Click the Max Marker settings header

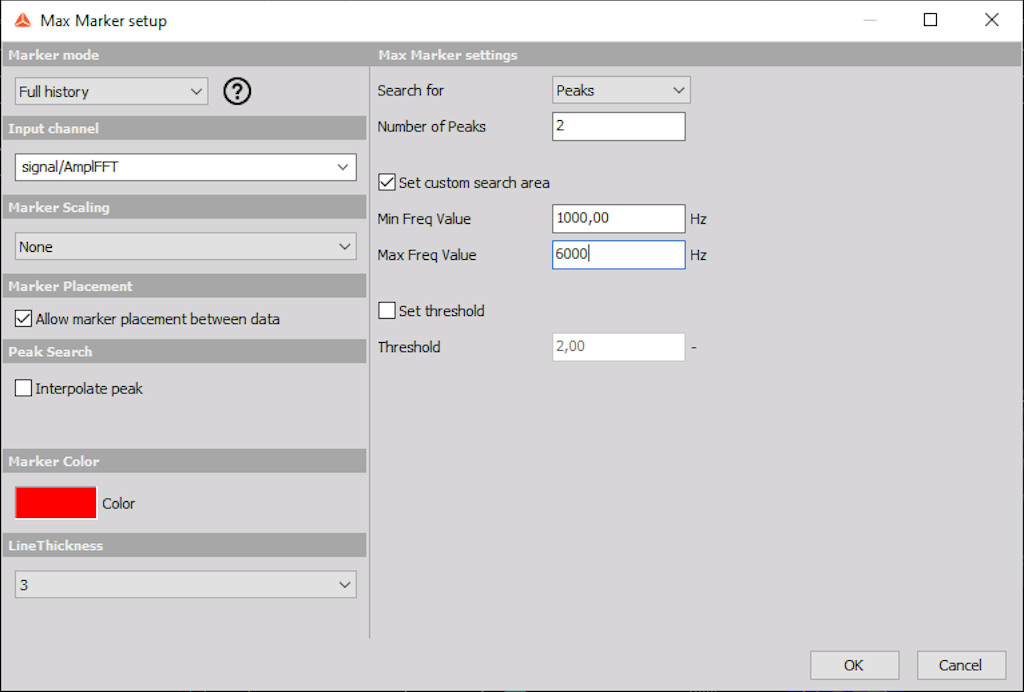[x=697, y=55]
